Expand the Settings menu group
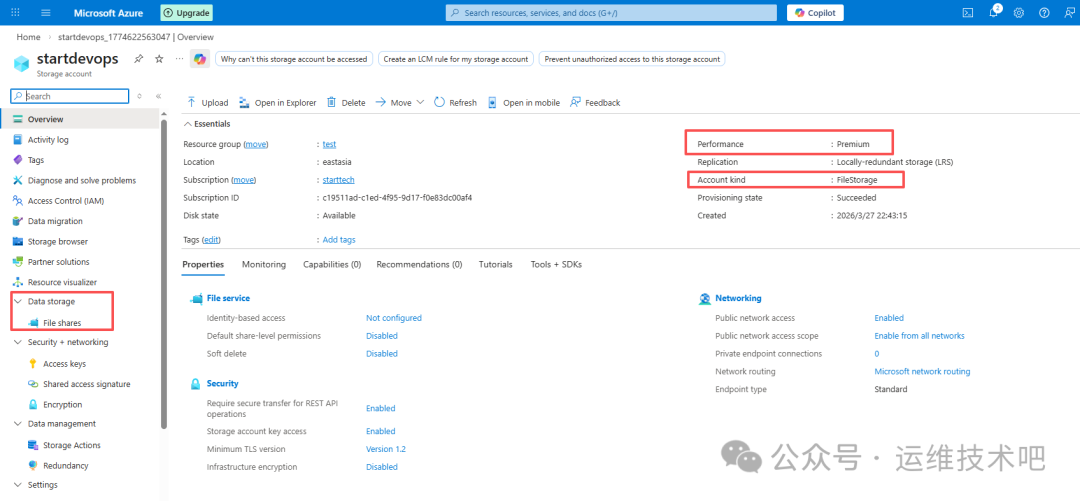 (18, 485)
